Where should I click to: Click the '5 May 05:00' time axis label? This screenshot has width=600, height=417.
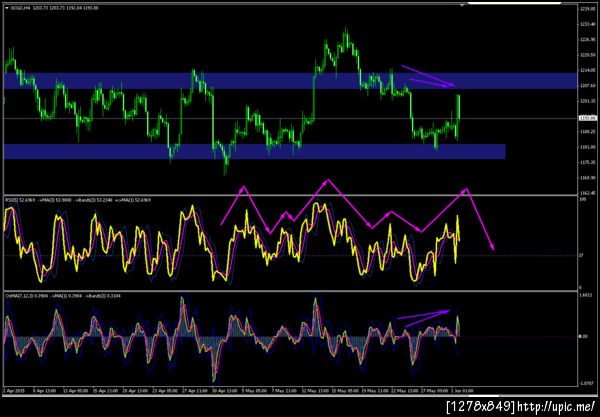click(x=254, y=391)
